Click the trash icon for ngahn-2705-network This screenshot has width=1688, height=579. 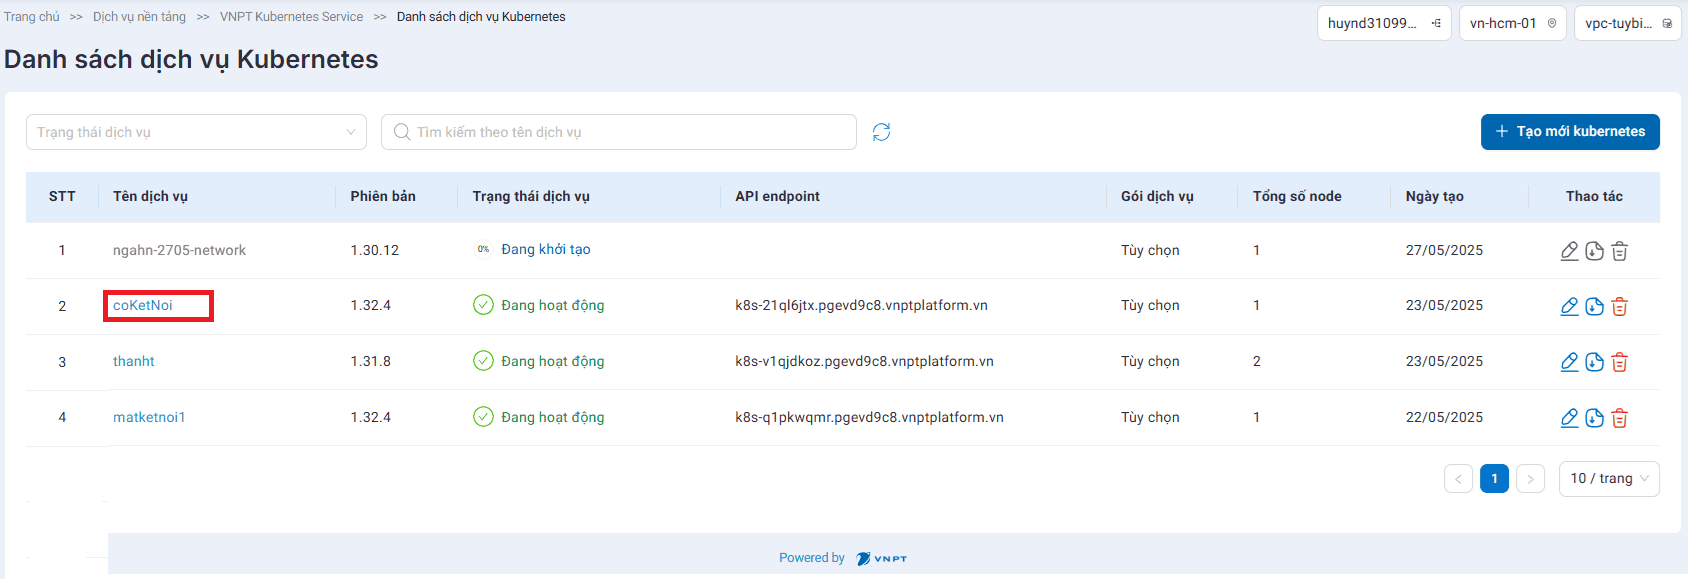pyautogui.click(x=1619, y=251)
